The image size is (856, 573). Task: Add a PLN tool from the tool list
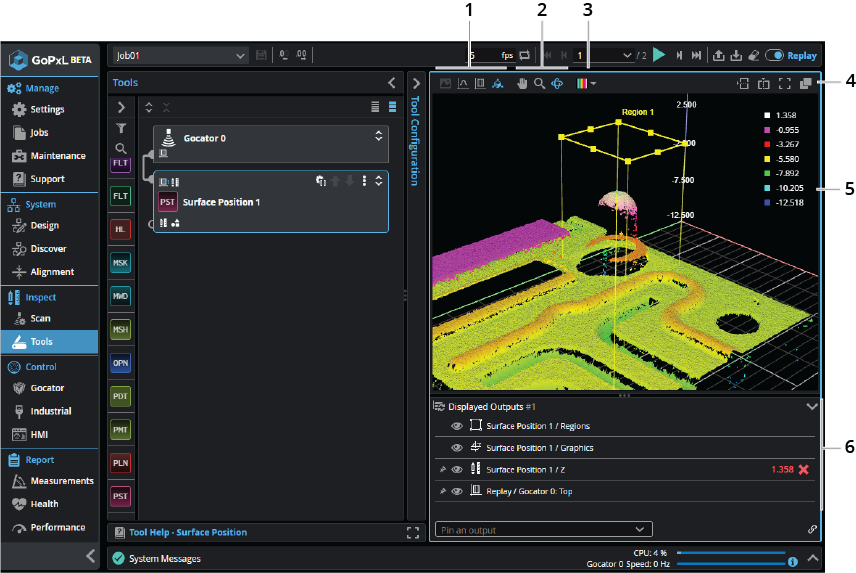click(x=120, y=463)
